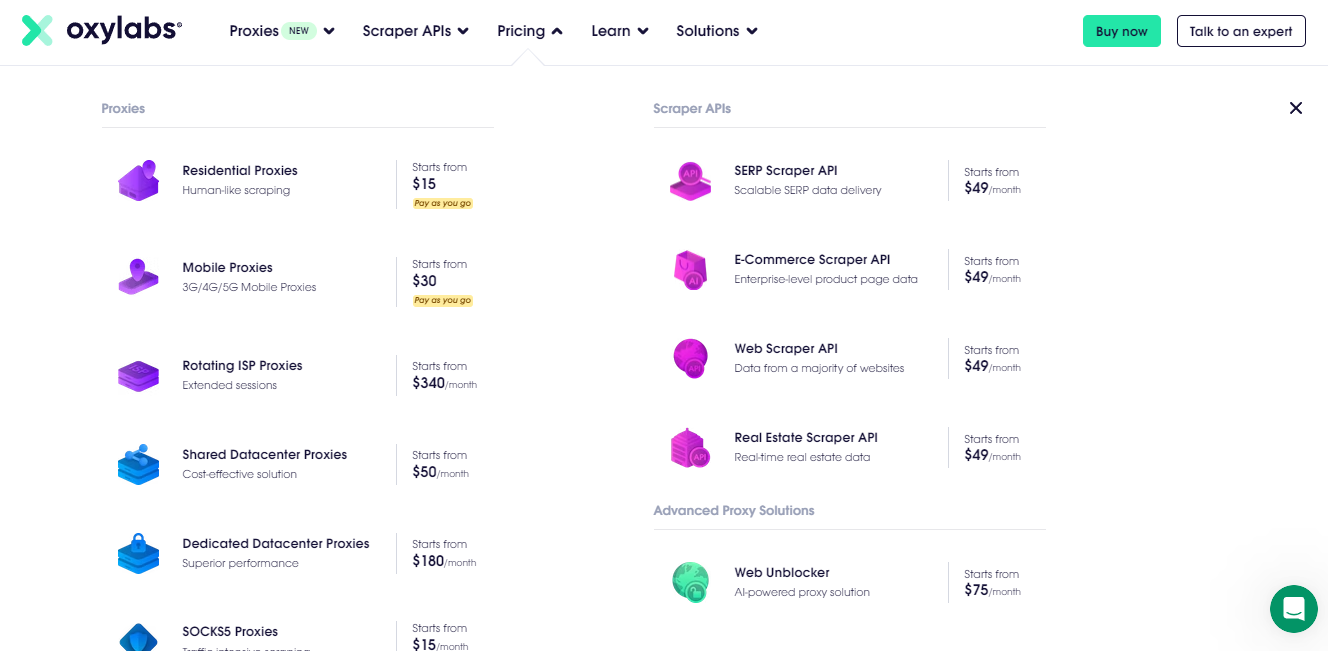Click the NEW badge next to Proxies
This screenshot has width=1328, height=651.
tap(299, 31)
